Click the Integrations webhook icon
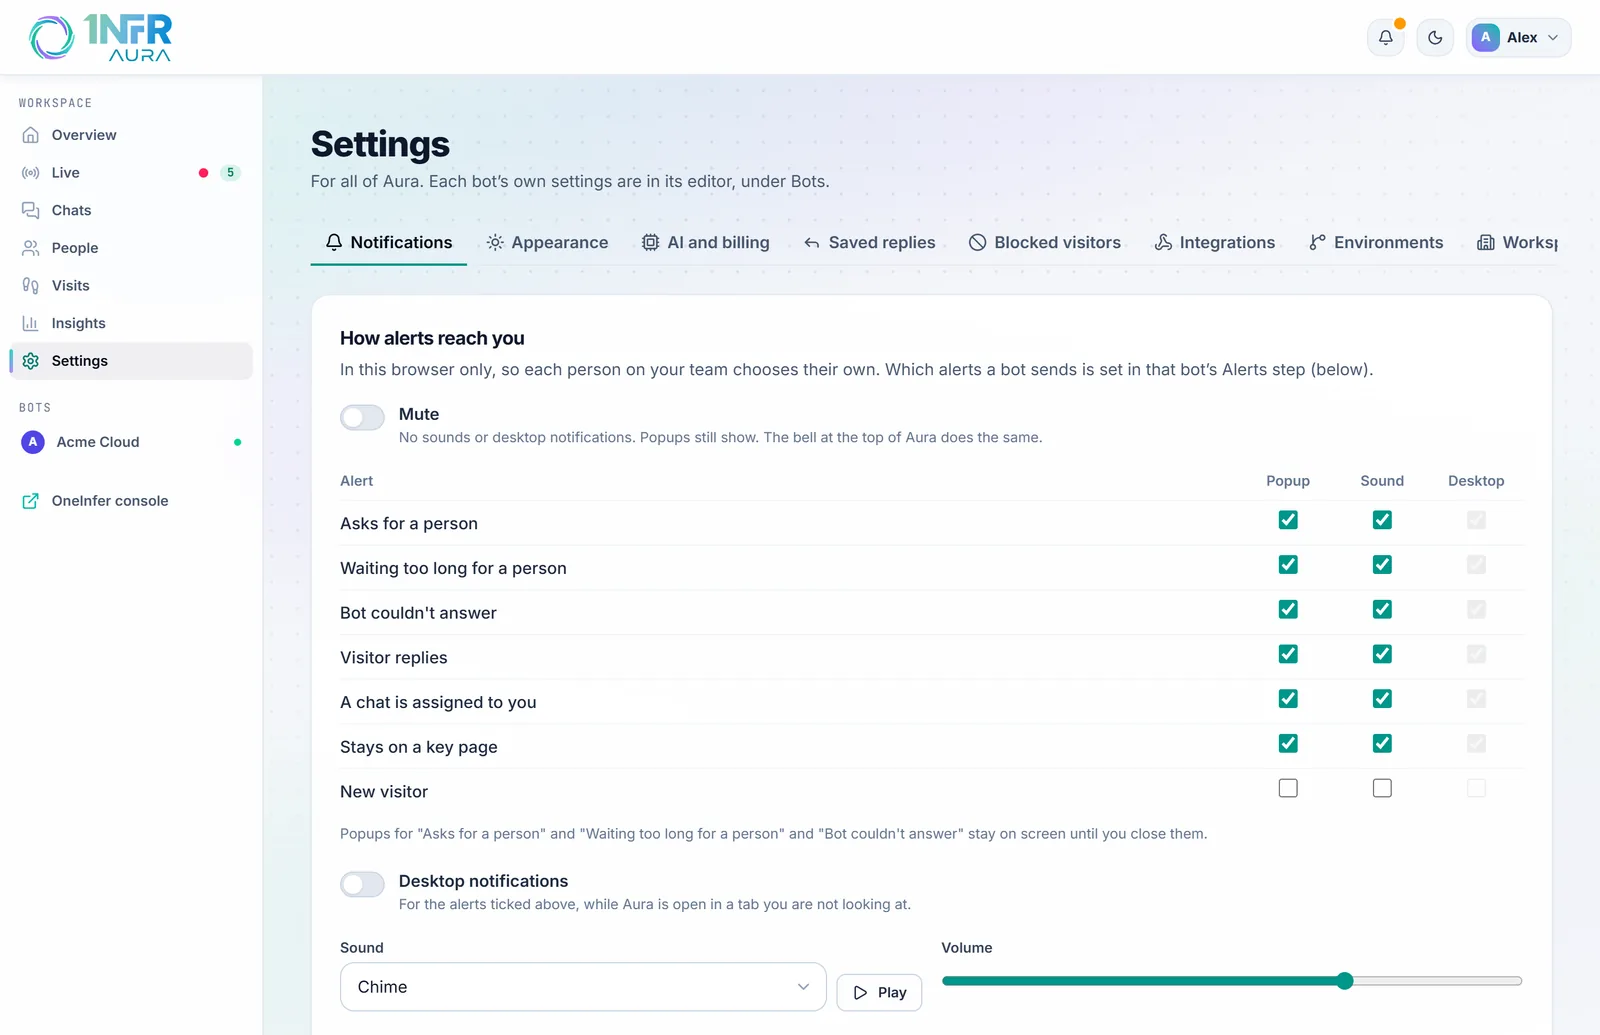This screenshot has width=1600, height=1035. (x=1163, y=242)
